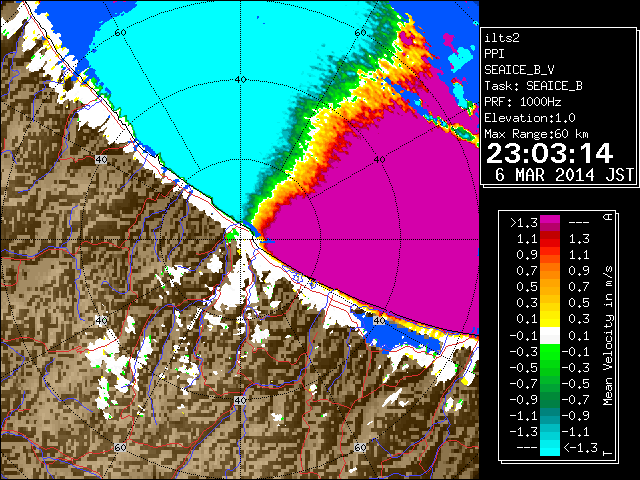Click the bright green band in the color bar
640x480 pixels.
[550, 352]
